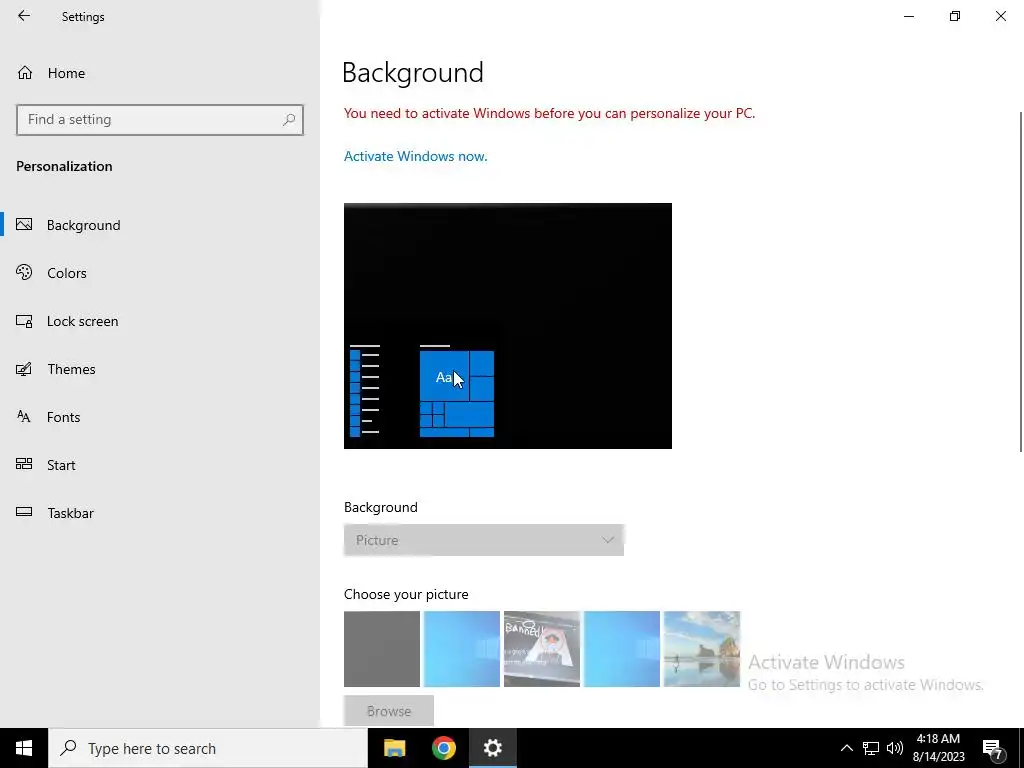The width and height of the screenshot is (1024, 768).
Task: Click the Themes brush icon in sidebar
Action: pos(24,369)
